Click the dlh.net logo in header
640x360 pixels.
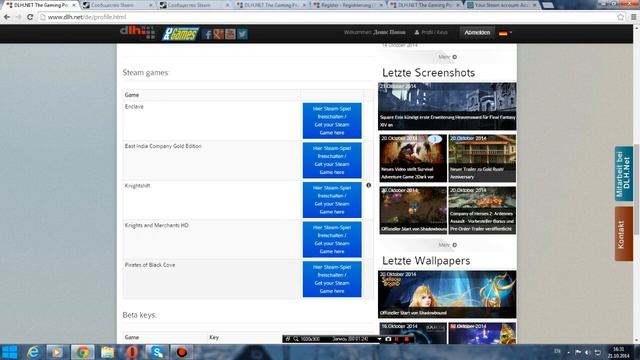click(138, 33)
